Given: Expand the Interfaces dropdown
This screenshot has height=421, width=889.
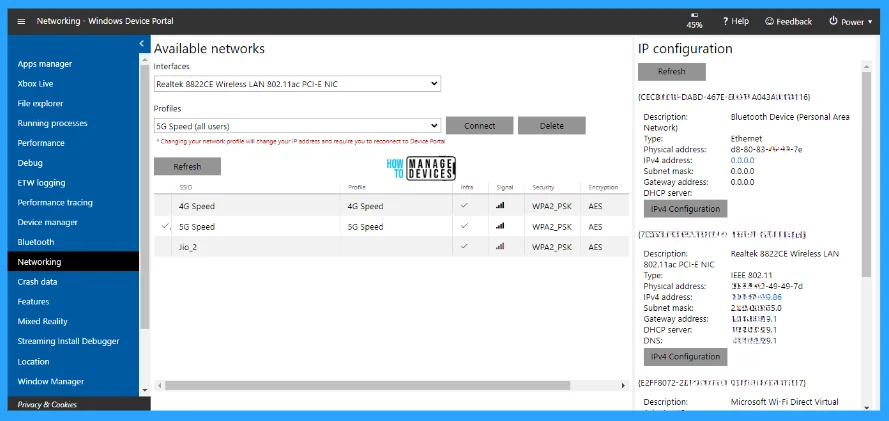Looking at the screenshot, I should 297,84.
